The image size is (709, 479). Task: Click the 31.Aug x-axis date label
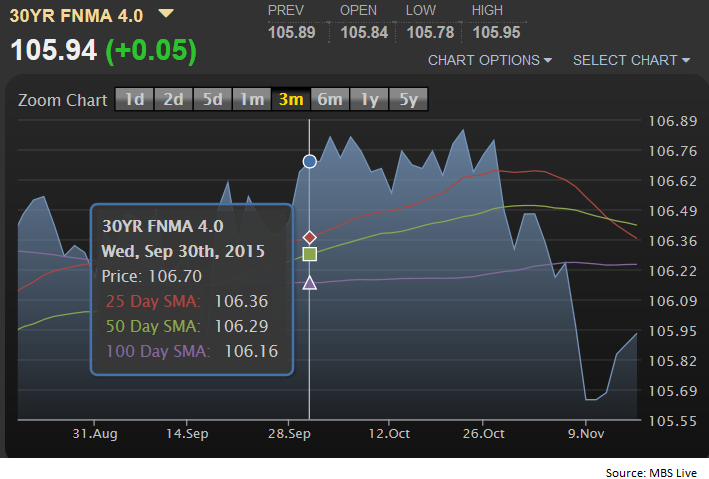click(x=95, y=433)
